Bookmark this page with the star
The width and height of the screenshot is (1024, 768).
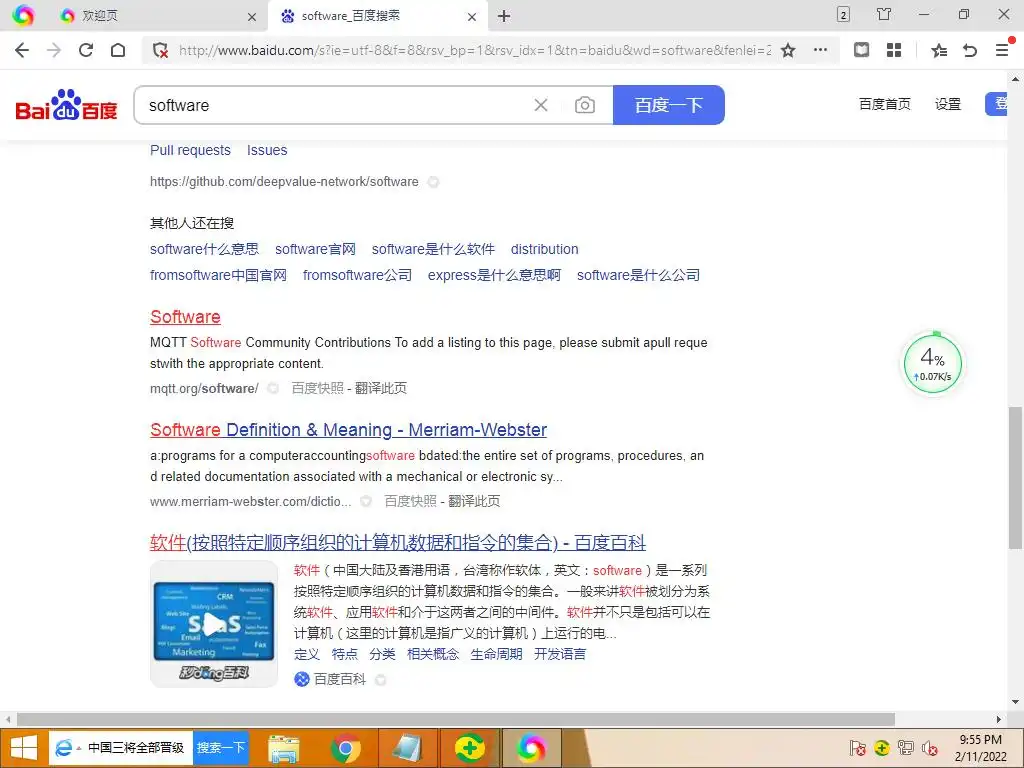point(788,50)
